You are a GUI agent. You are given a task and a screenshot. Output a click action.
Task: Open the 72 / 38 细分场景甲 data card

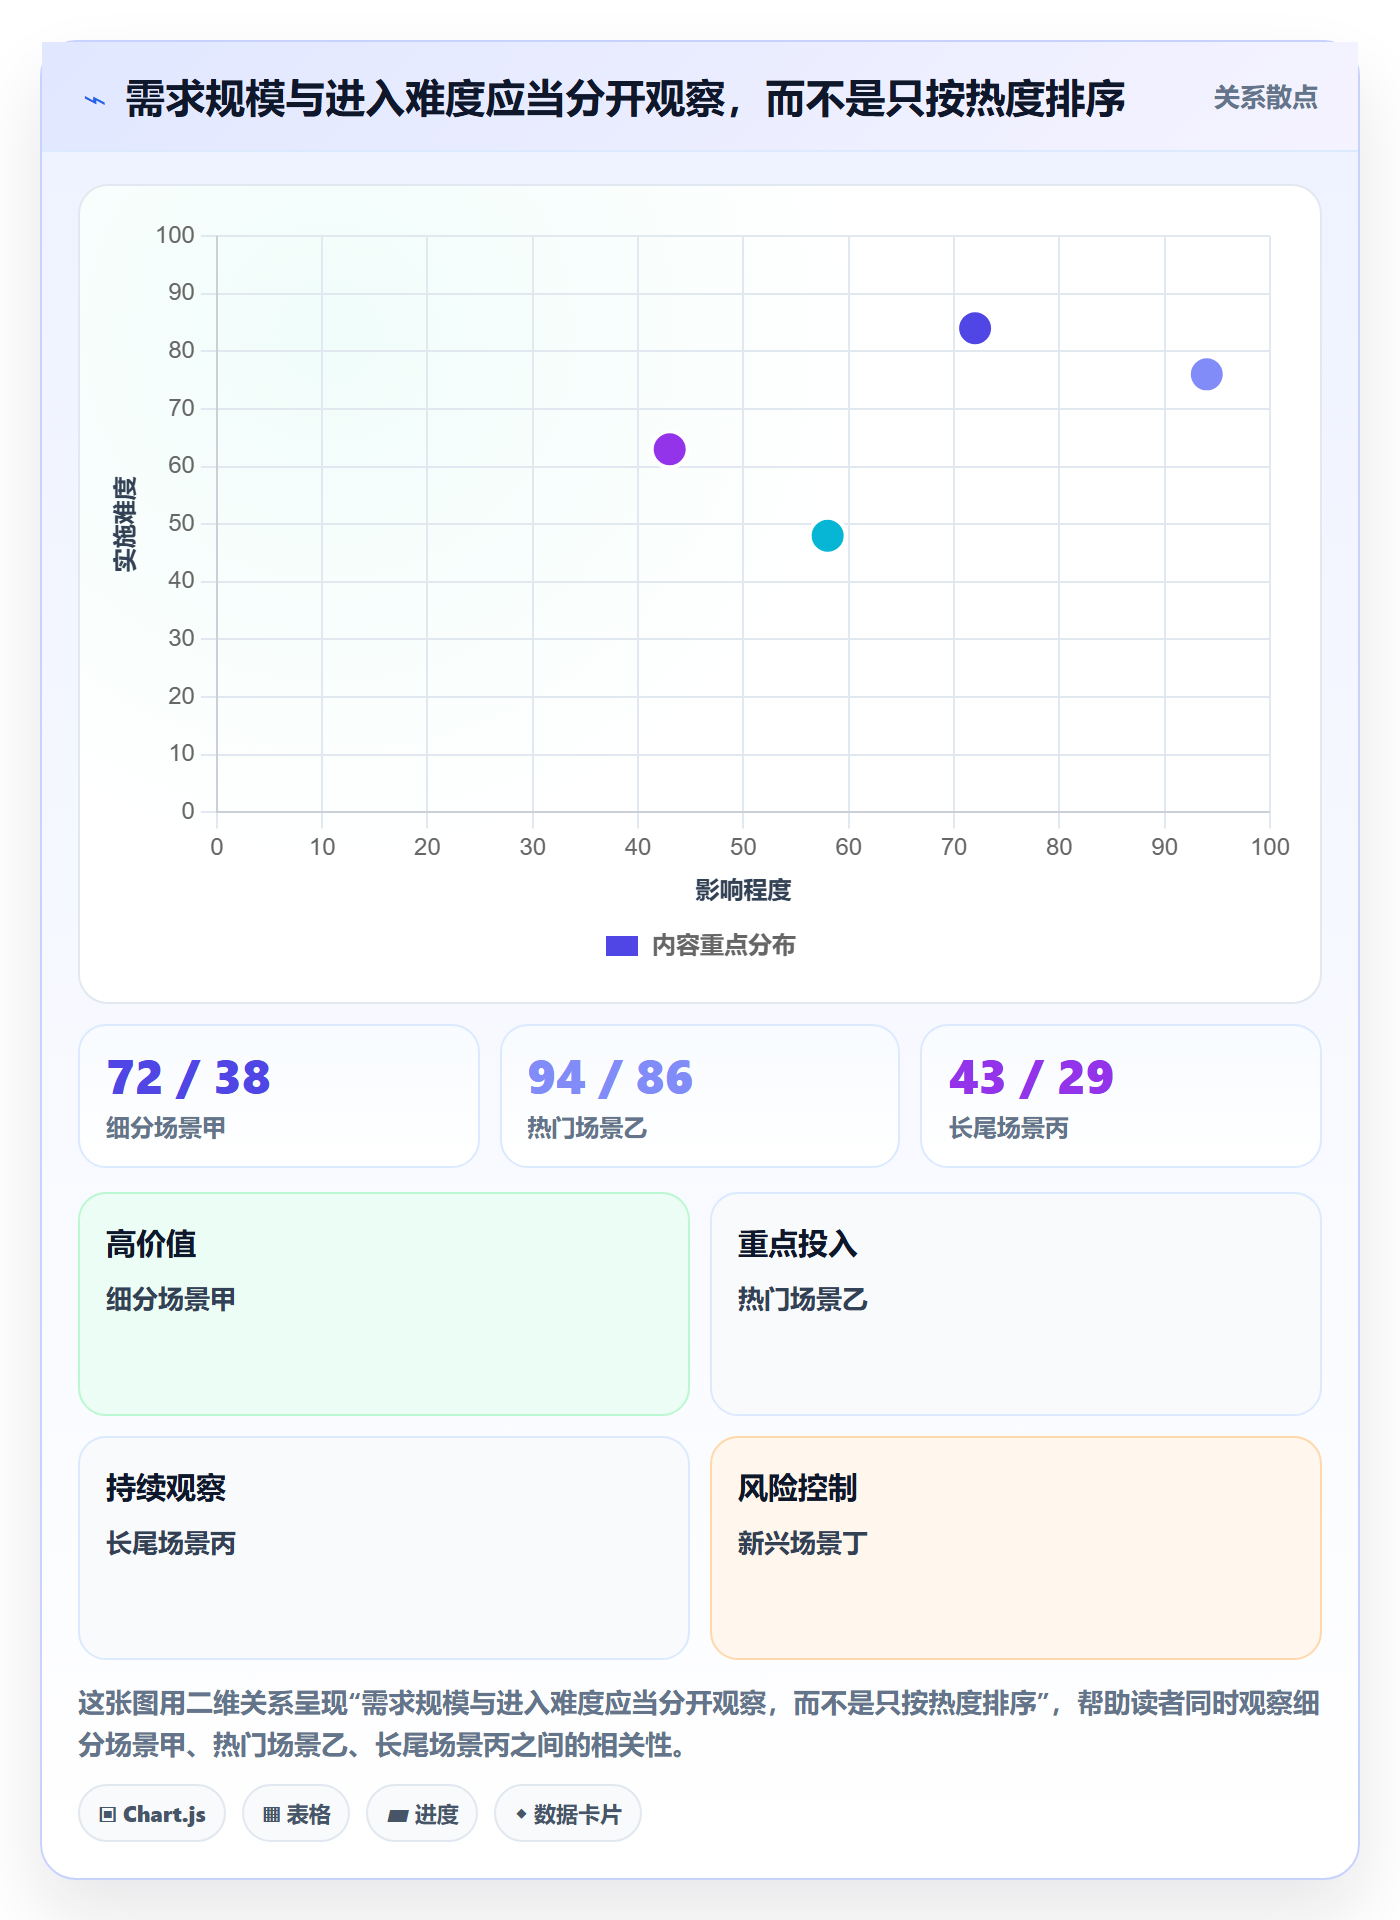coord(279,1096)
